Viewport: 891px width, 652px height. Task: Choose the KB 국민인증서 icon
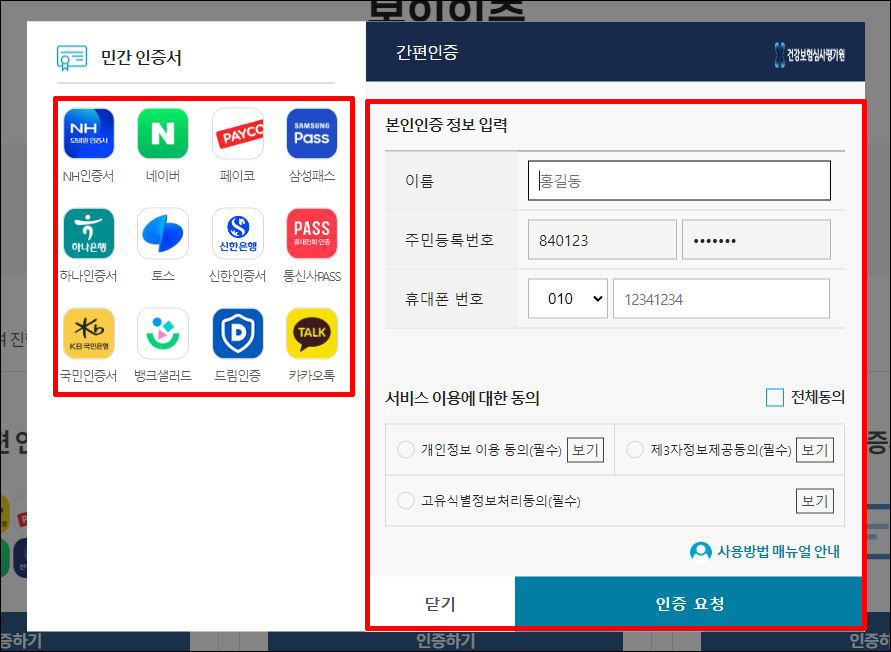point(89,334)
